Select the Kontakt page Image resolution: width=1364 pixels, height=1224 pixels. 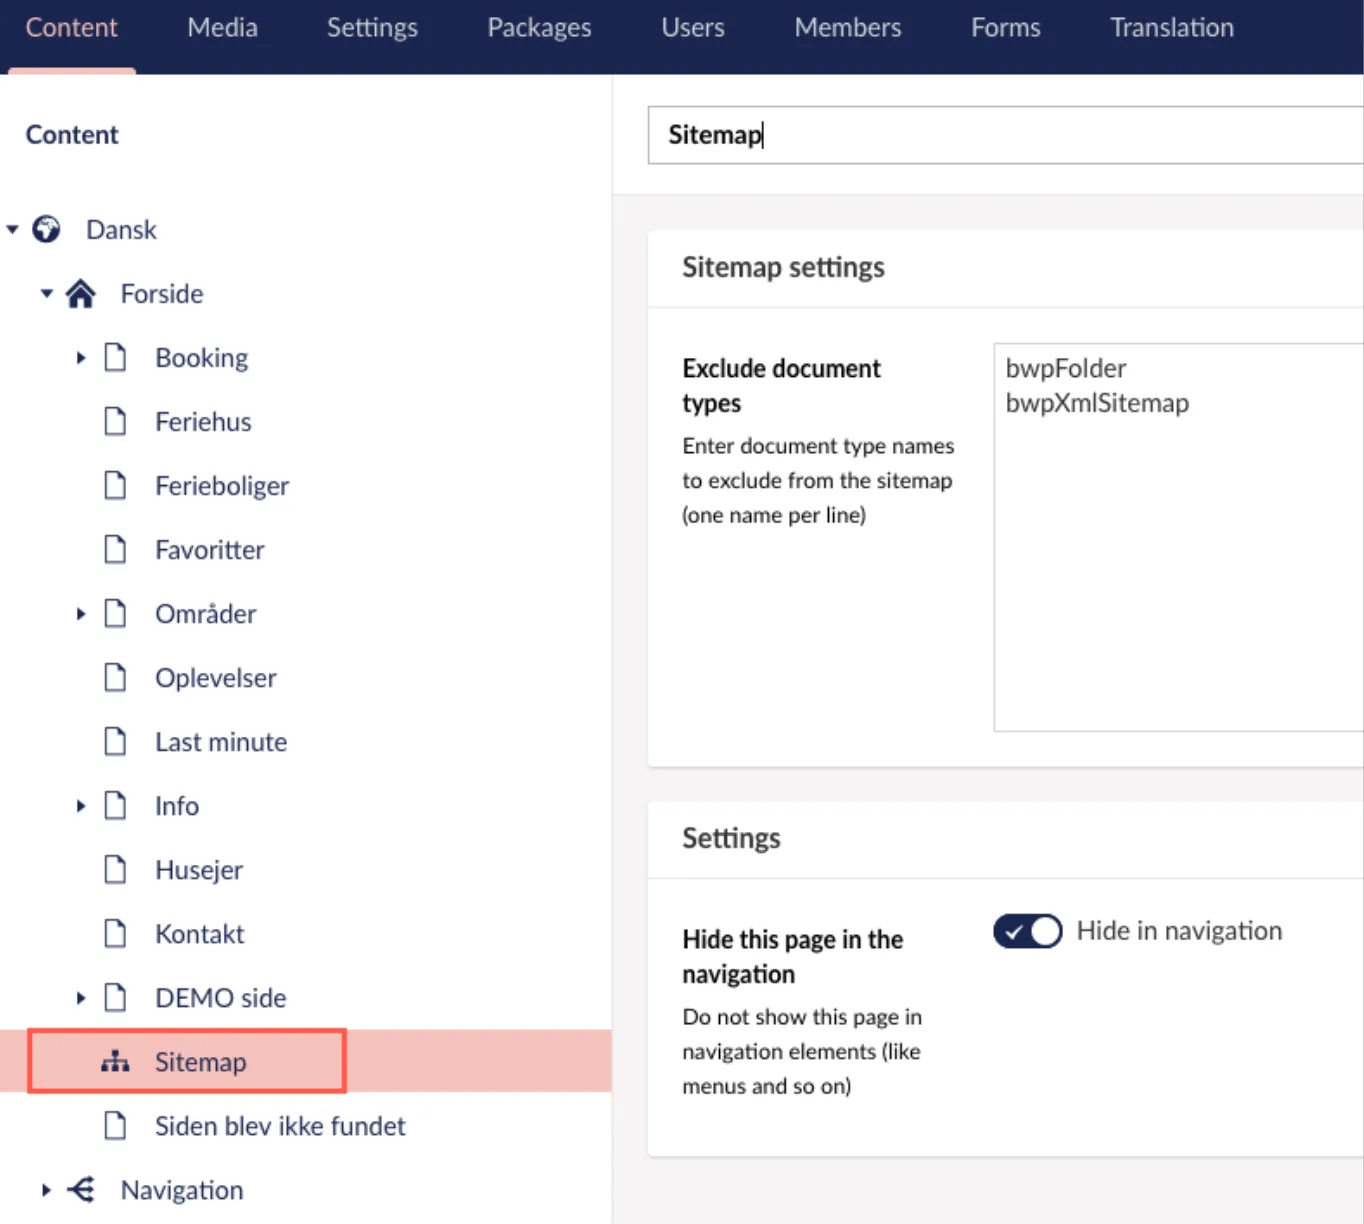pos(200,934)
